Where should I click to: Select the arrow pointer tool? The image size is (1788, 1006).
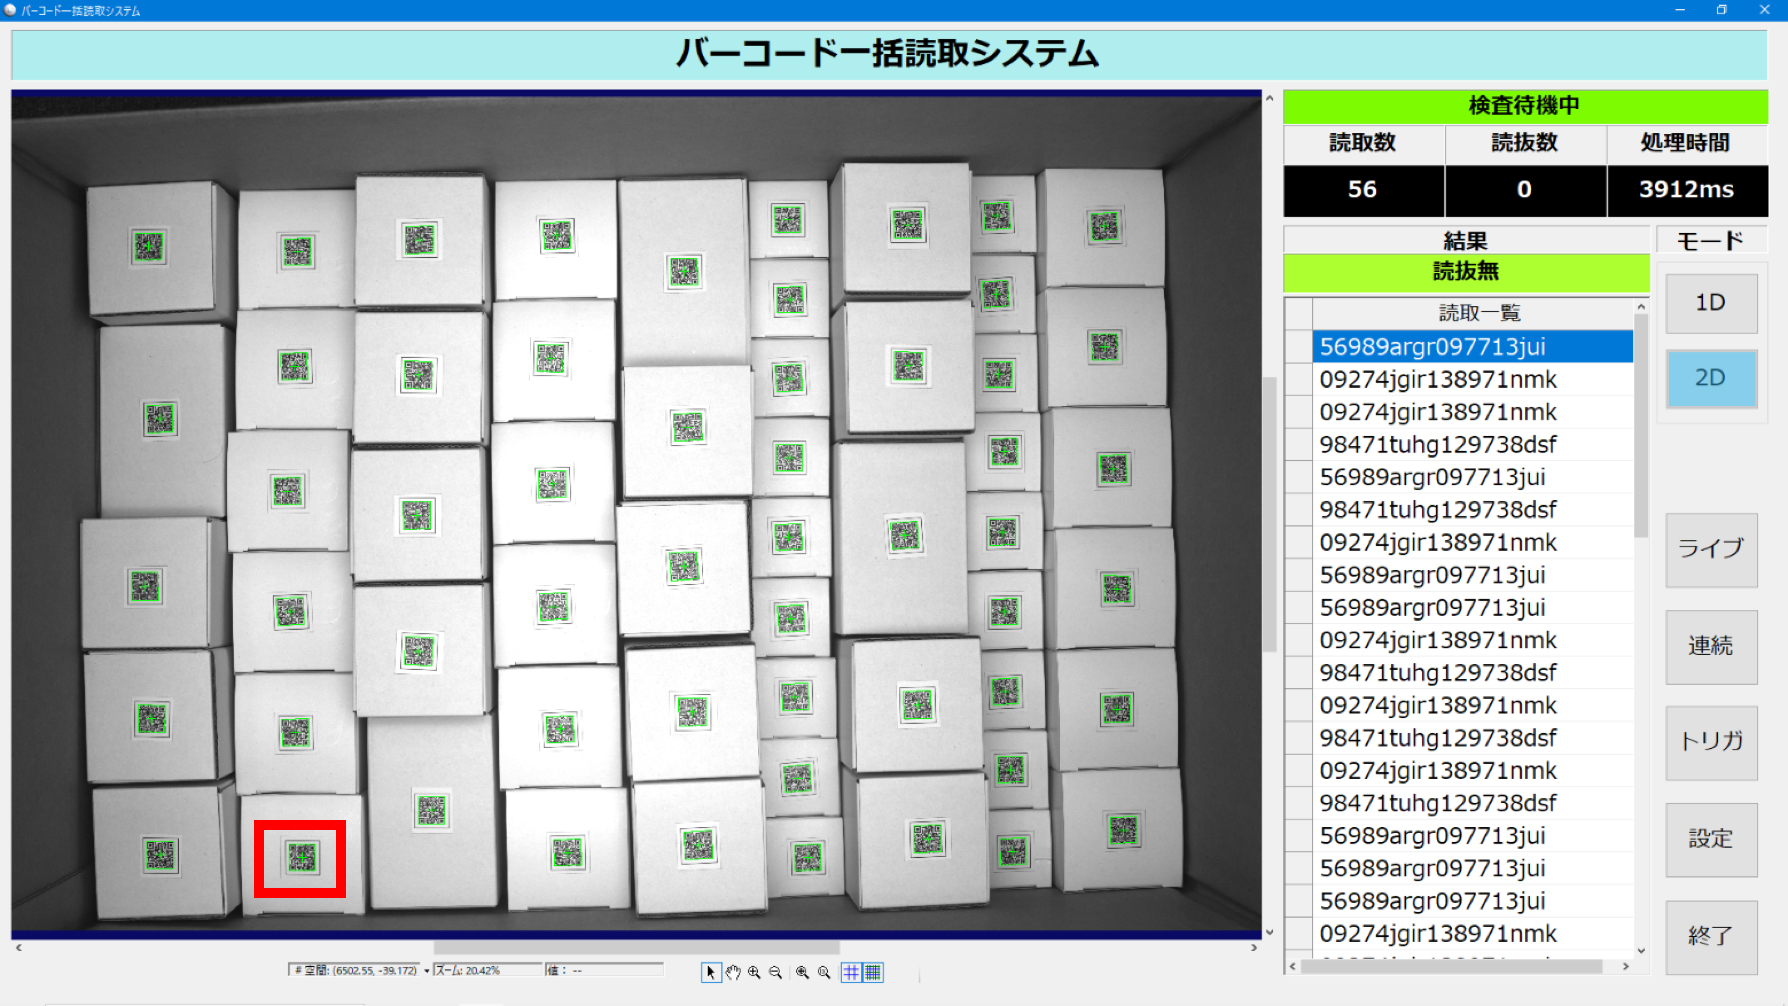pyautogui.click(x=711, y=972)
